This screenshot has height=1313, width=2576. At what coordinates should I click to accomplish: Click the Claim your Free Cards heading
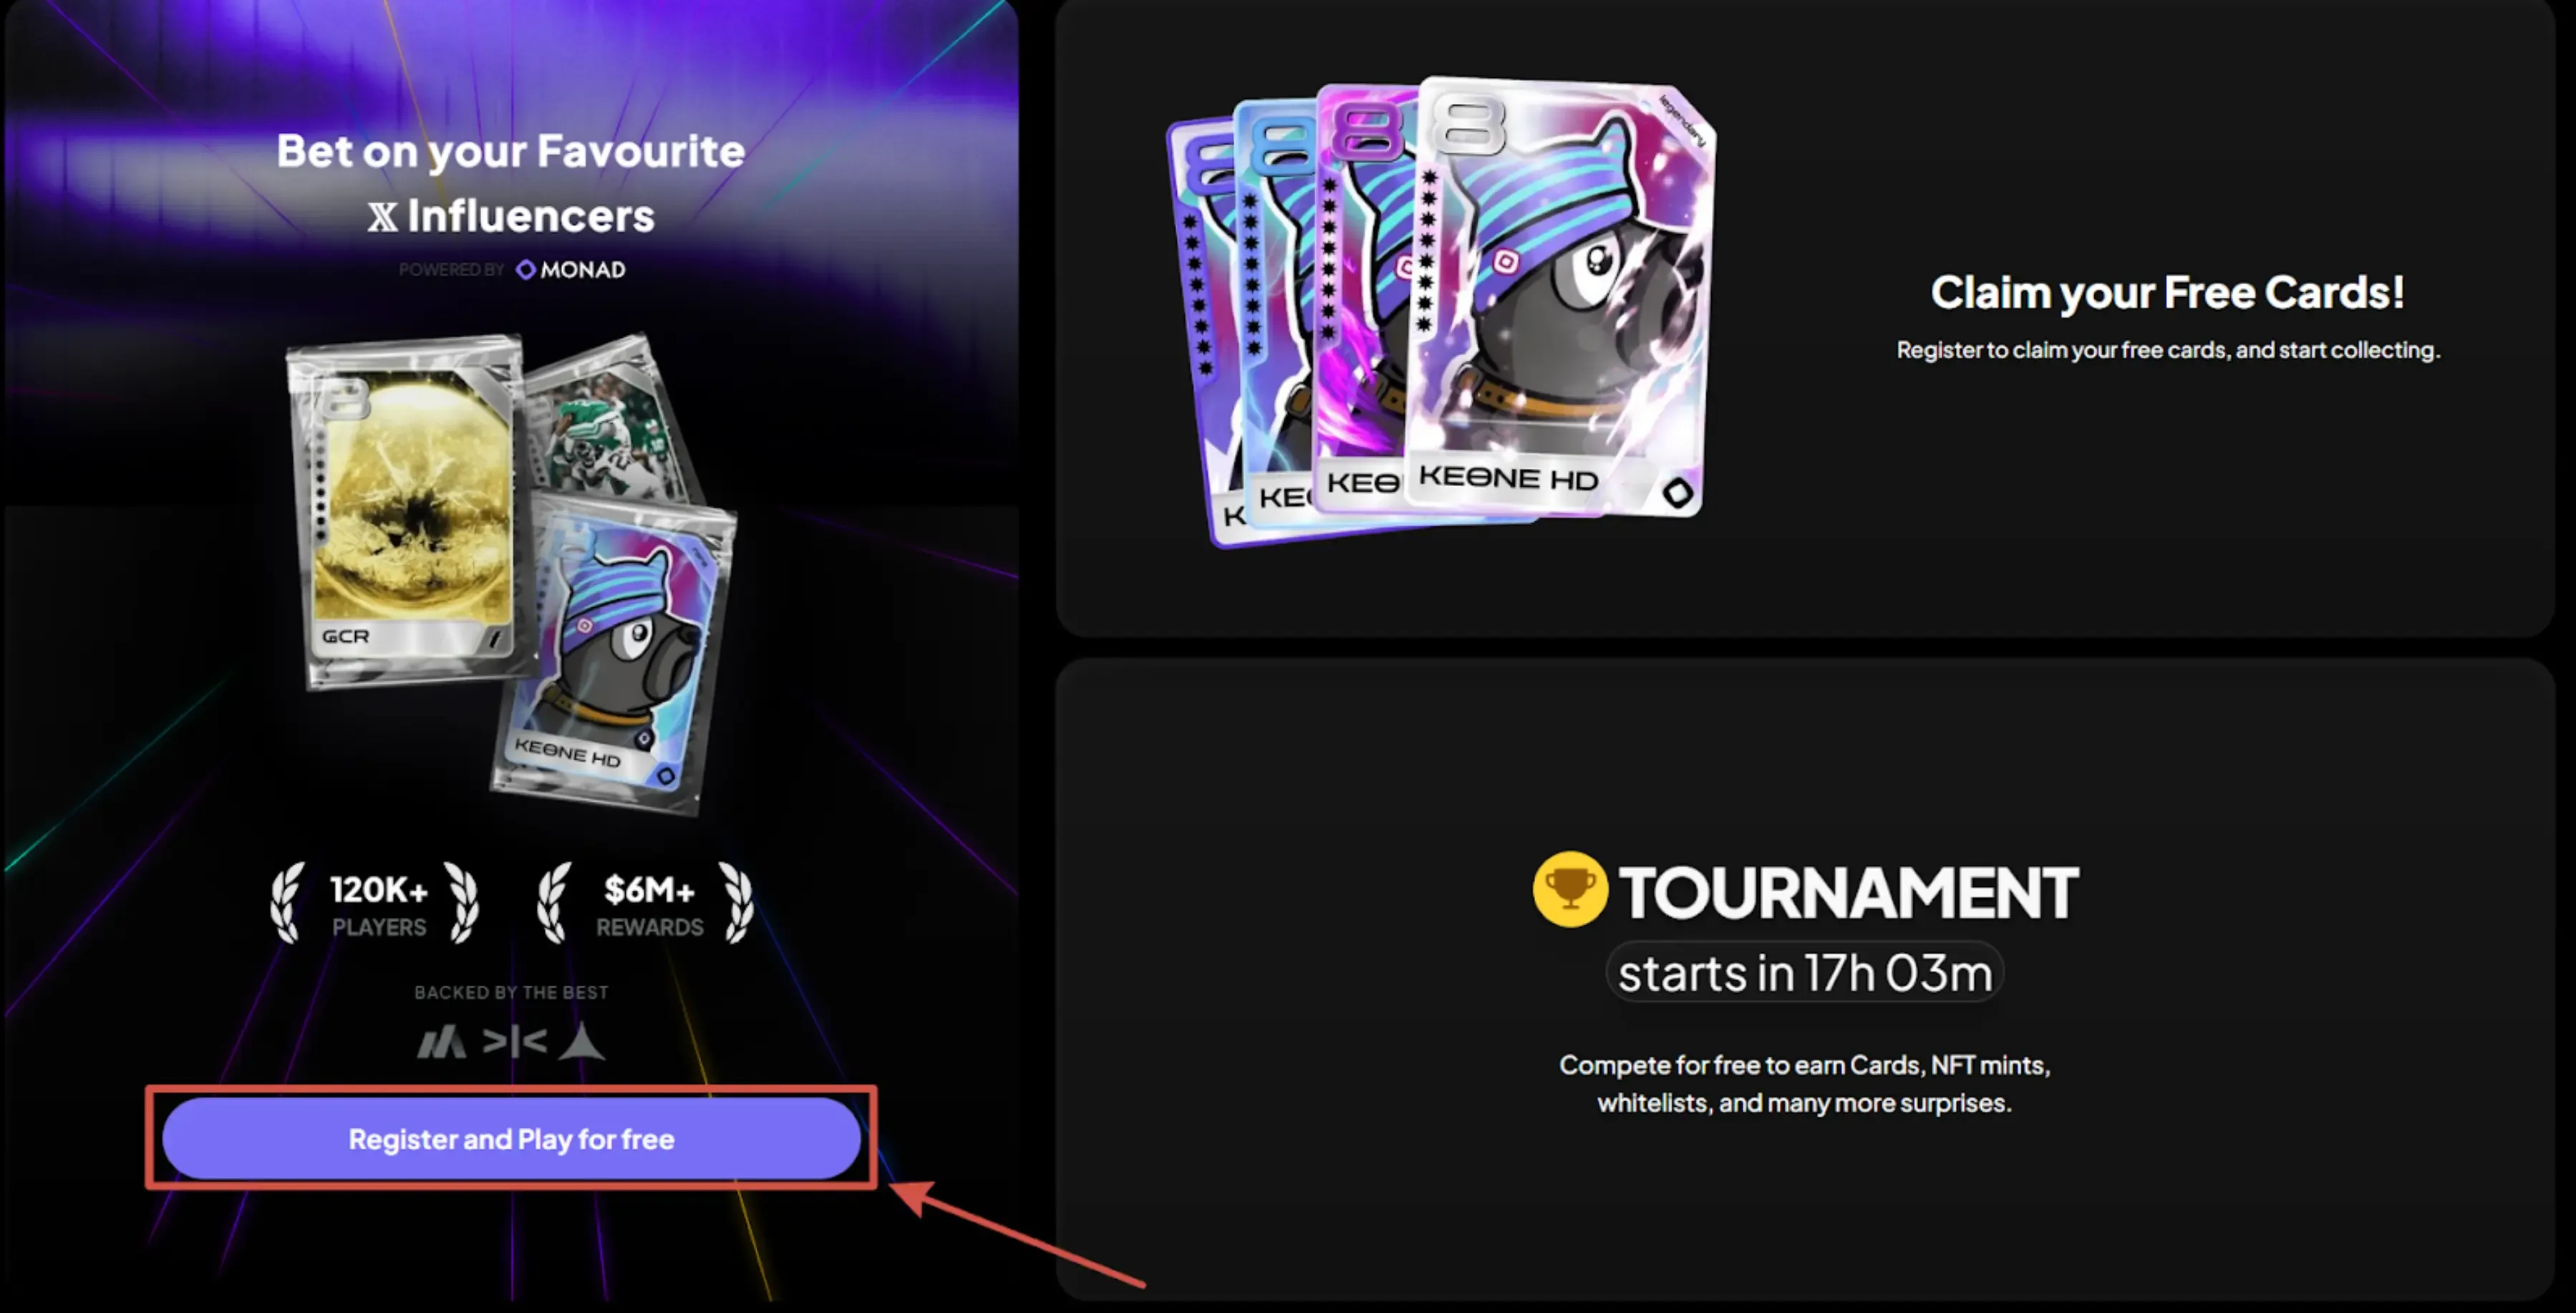pos(2167,293)
